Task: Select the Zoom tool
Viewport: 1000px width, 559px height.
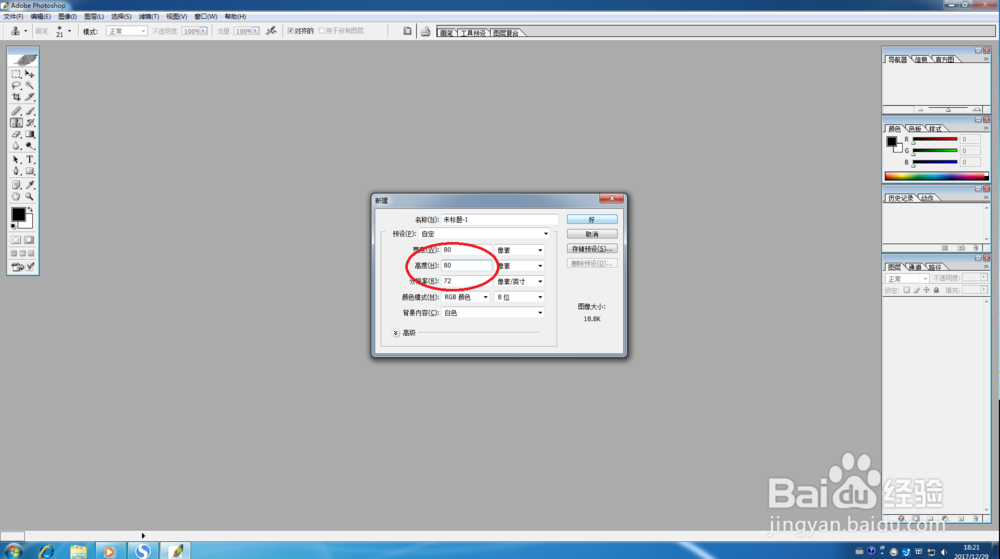Action: click(x=29, y=196)
